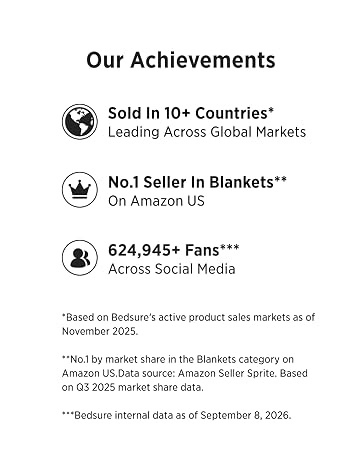Click the Bedsure internal data footnote
This screenshot has height=453, width=362.
pos(177,415)
